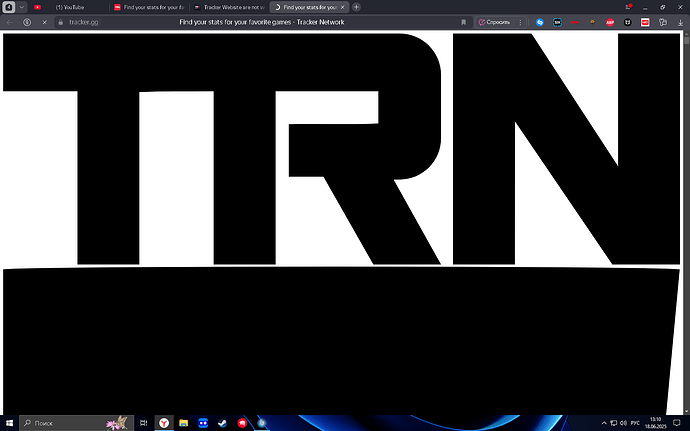Open browser notifications icon with red dot
Image resolution: width=690 pixels, height=431 pixels.
coord(628,7)
